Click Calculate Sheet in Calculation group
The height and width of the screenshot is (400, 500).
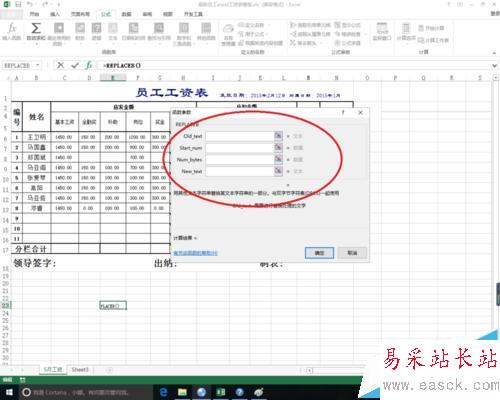(433, 40)
